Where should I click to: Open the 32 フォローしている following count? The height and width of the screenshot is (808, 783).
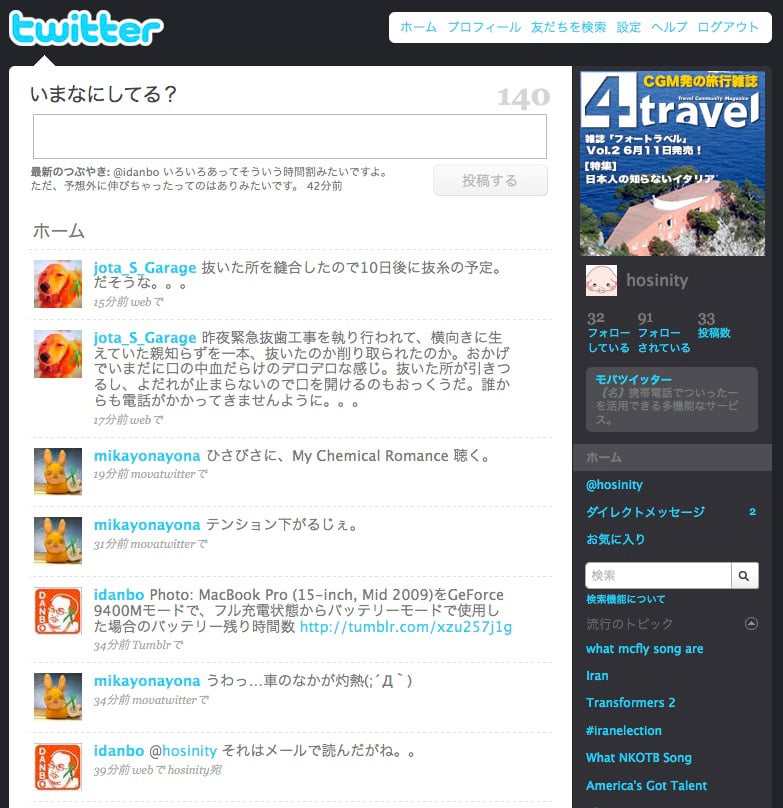coord(608,332)
